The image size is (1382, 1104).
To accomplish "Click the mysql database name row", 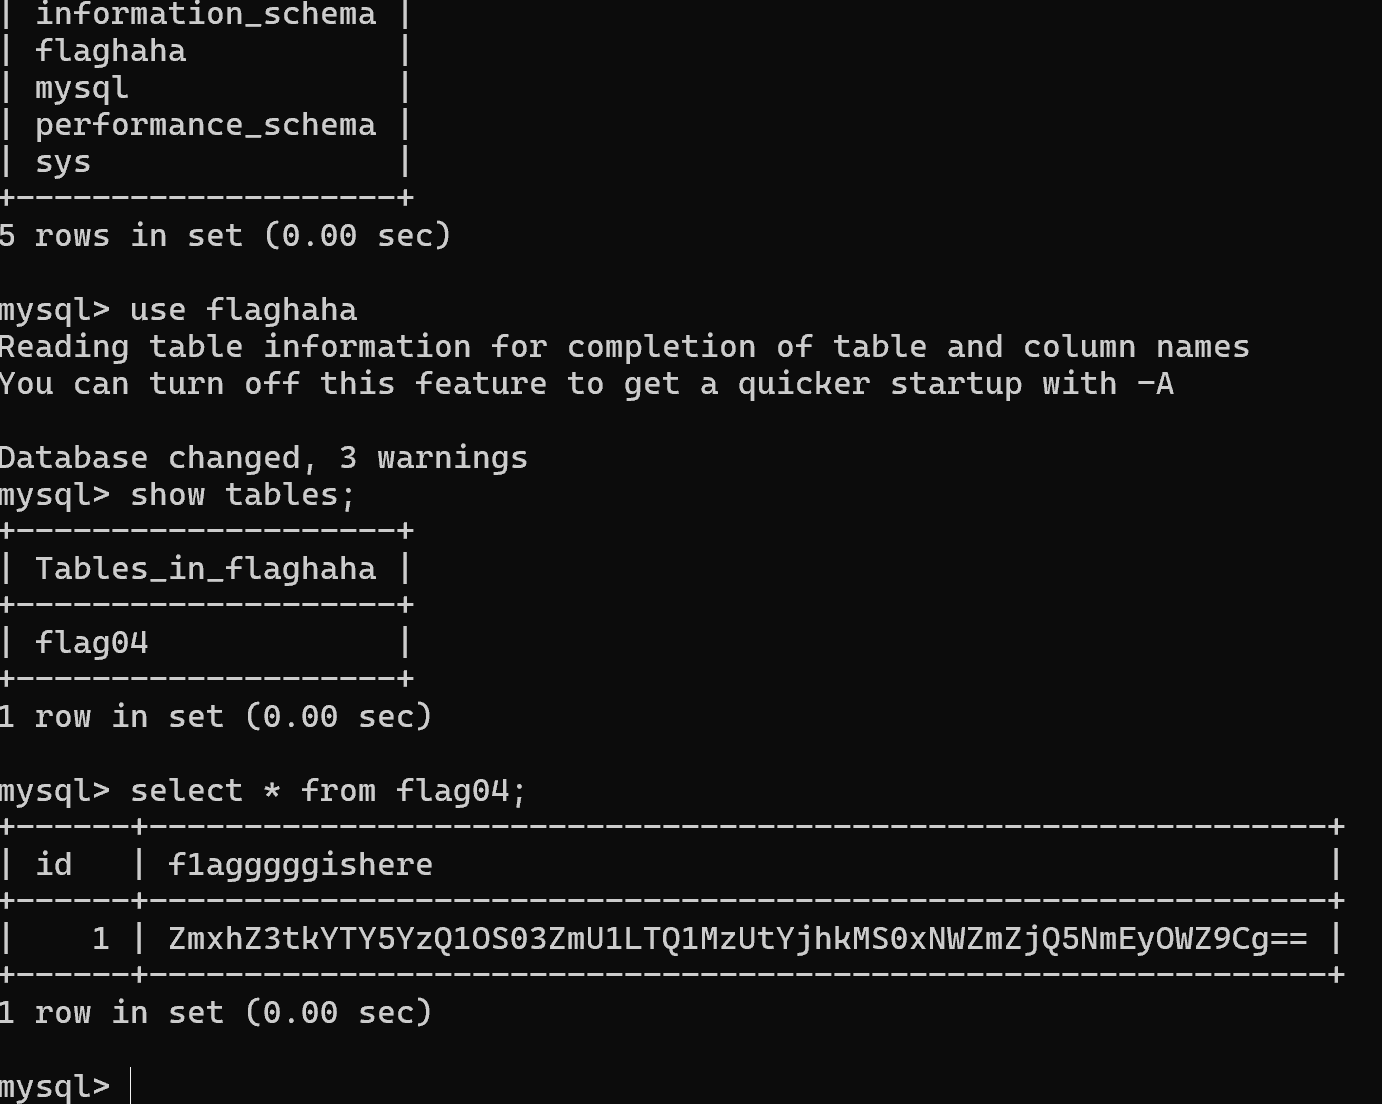I will tap(81, 88).
